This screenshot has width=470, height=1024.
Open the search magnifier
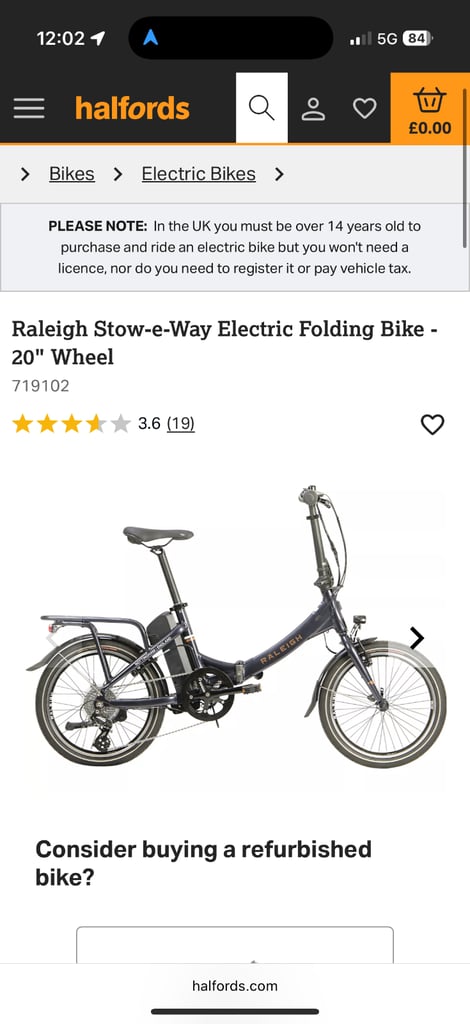[261, 108]
